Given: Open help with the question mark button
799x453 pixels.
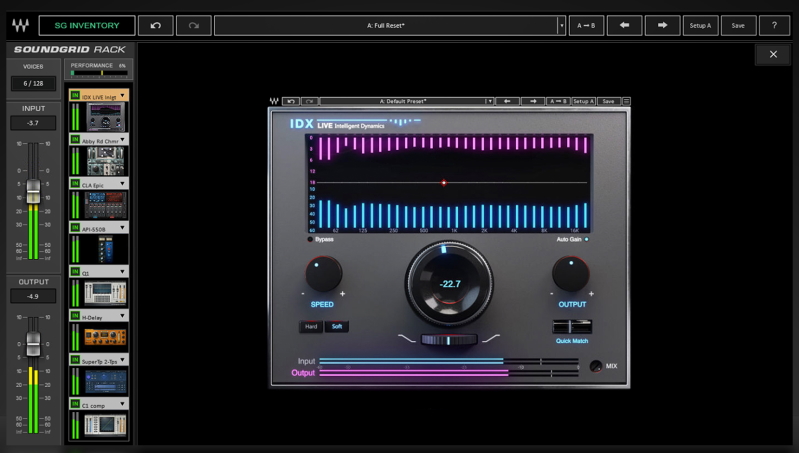Looking at the screenshot, I should click(x=774, y=25).
